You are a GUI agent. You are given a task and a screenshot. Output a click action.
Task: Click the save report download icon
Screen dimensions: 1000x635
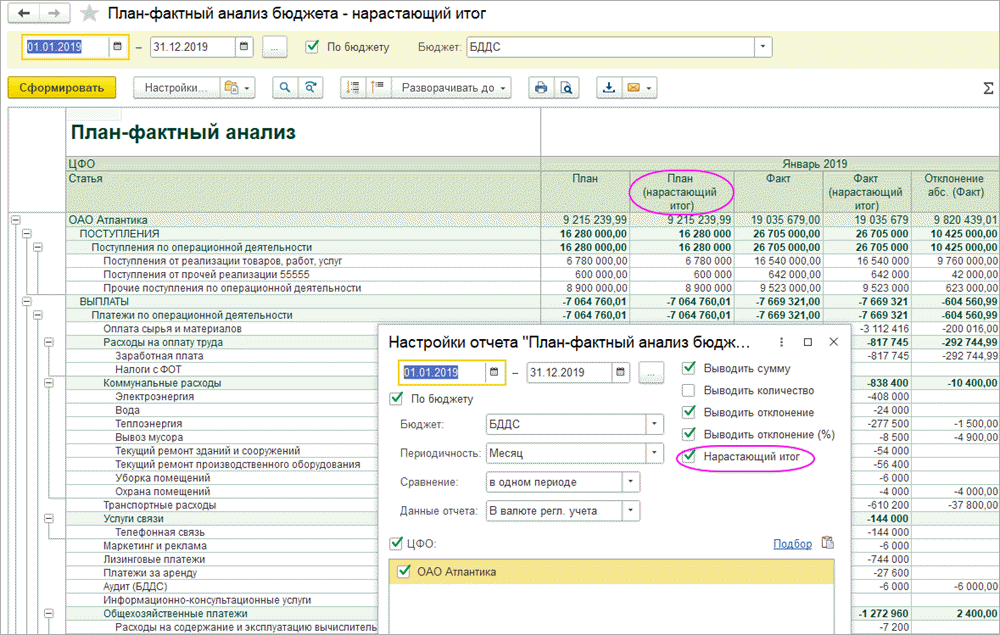coord(607,87)
